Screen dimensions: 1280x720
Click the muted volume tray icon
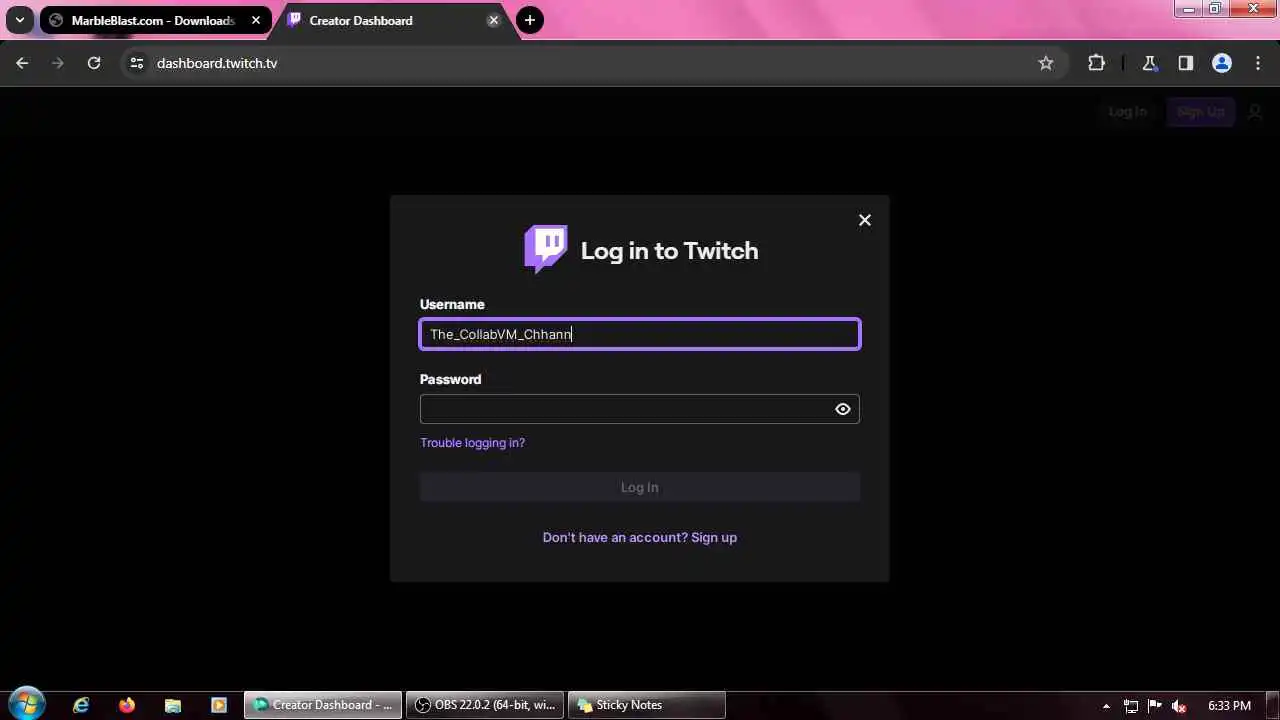pyautogui.click(x=1179, y=706)
